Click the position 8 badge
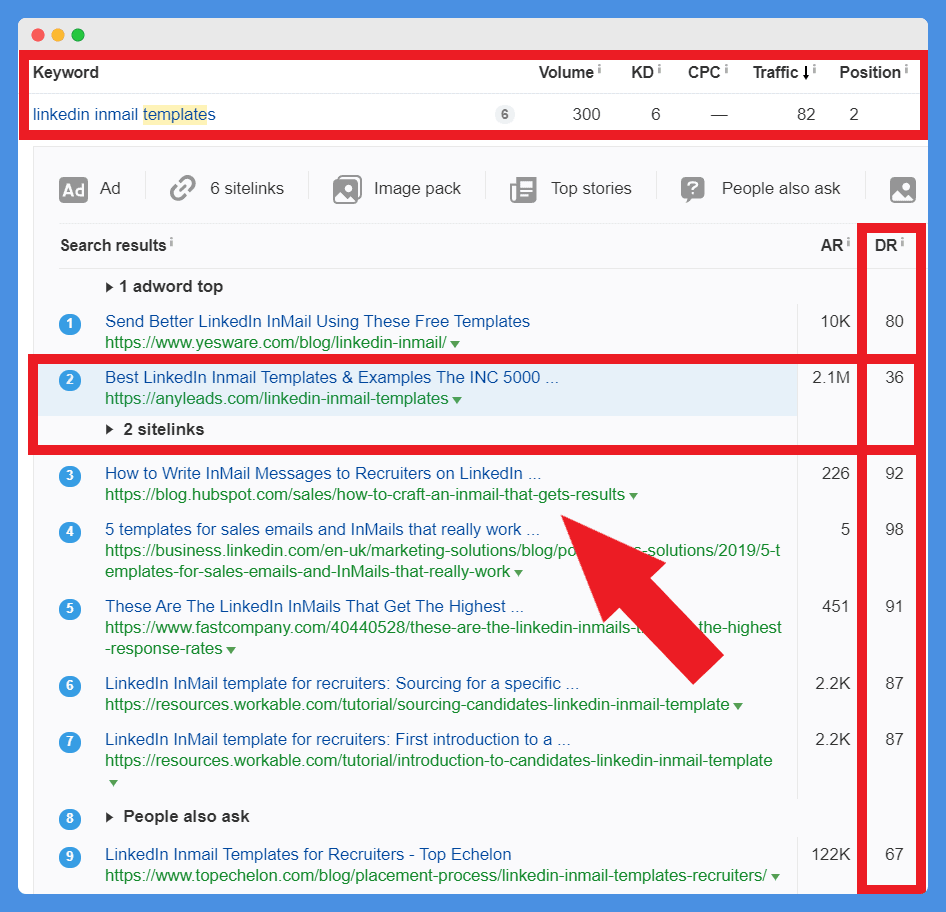 (x=70, y=819)
